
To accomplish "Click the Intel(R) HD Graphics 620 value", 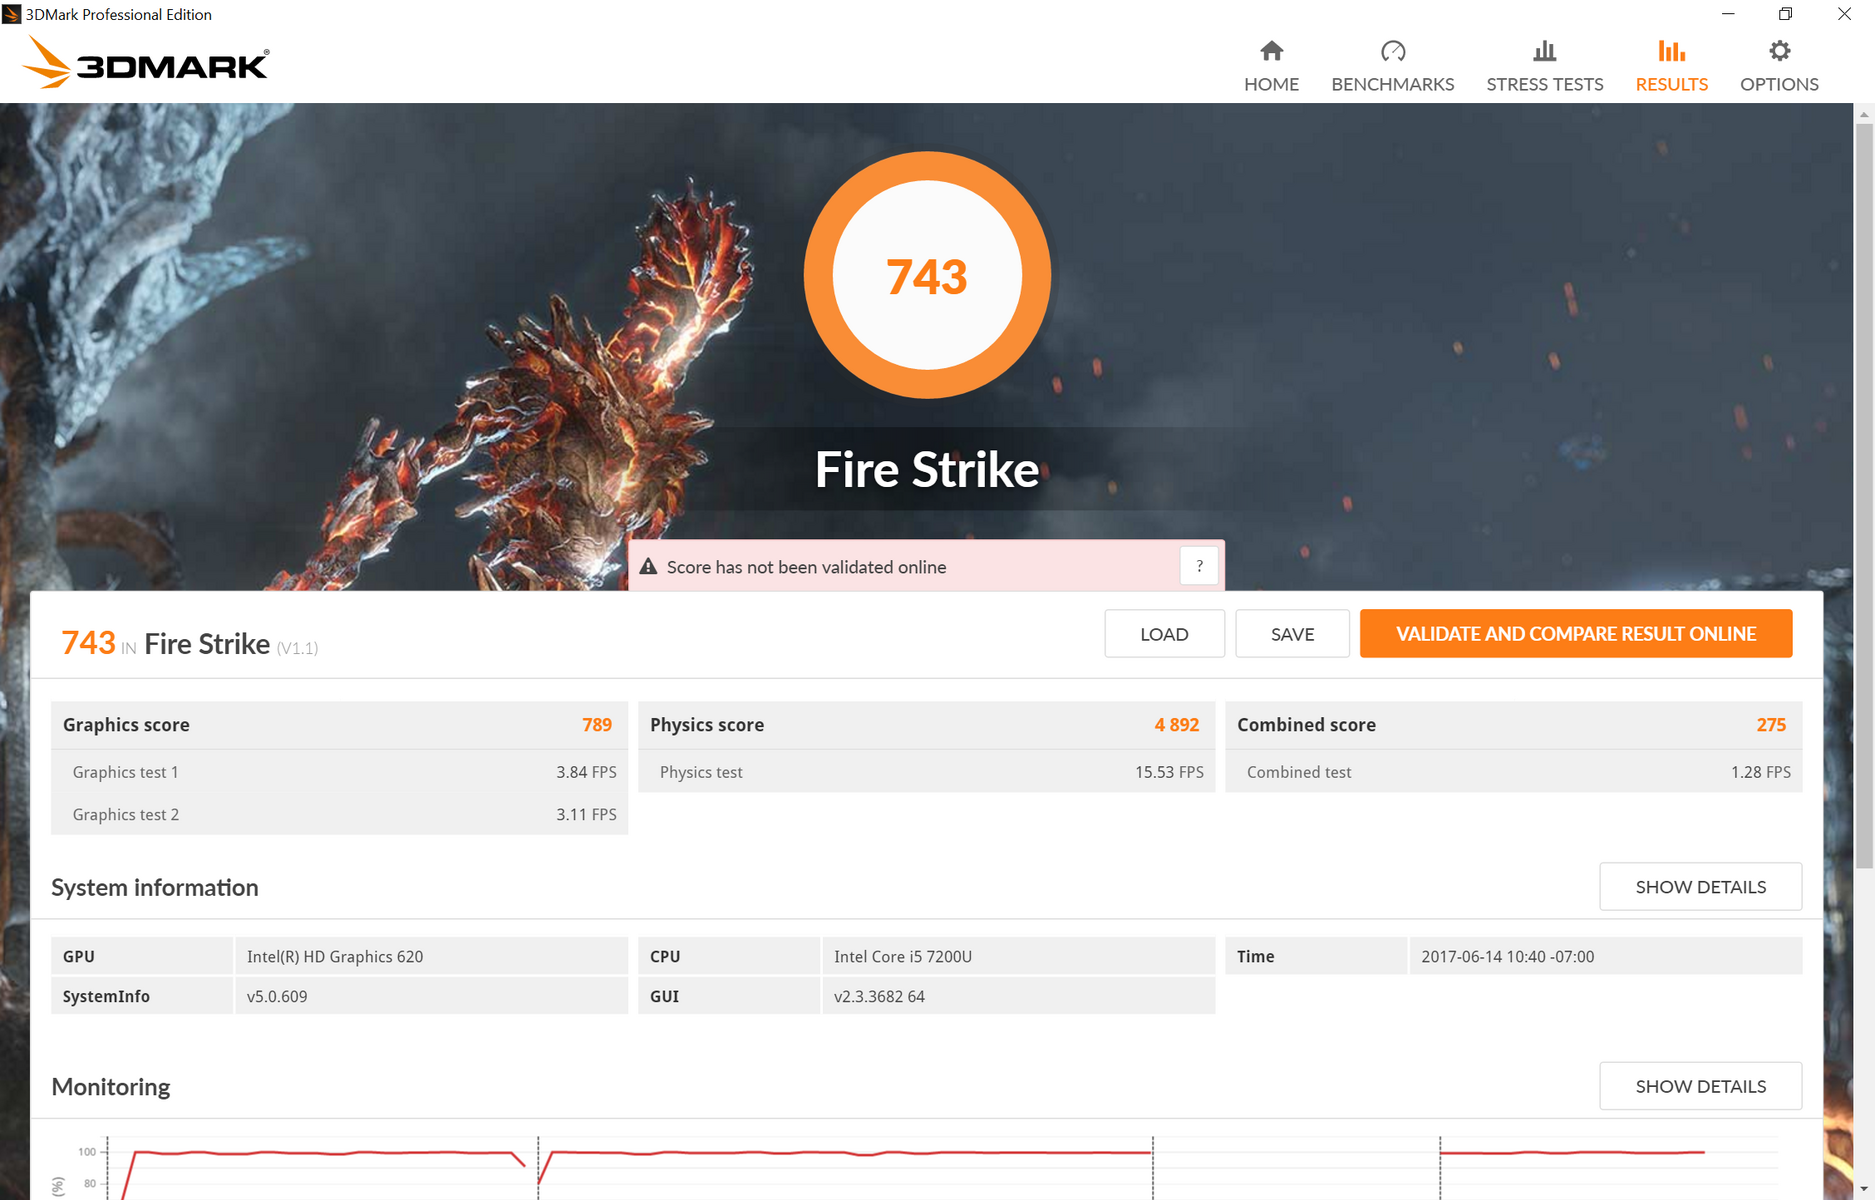I will (x=335, y=956).
